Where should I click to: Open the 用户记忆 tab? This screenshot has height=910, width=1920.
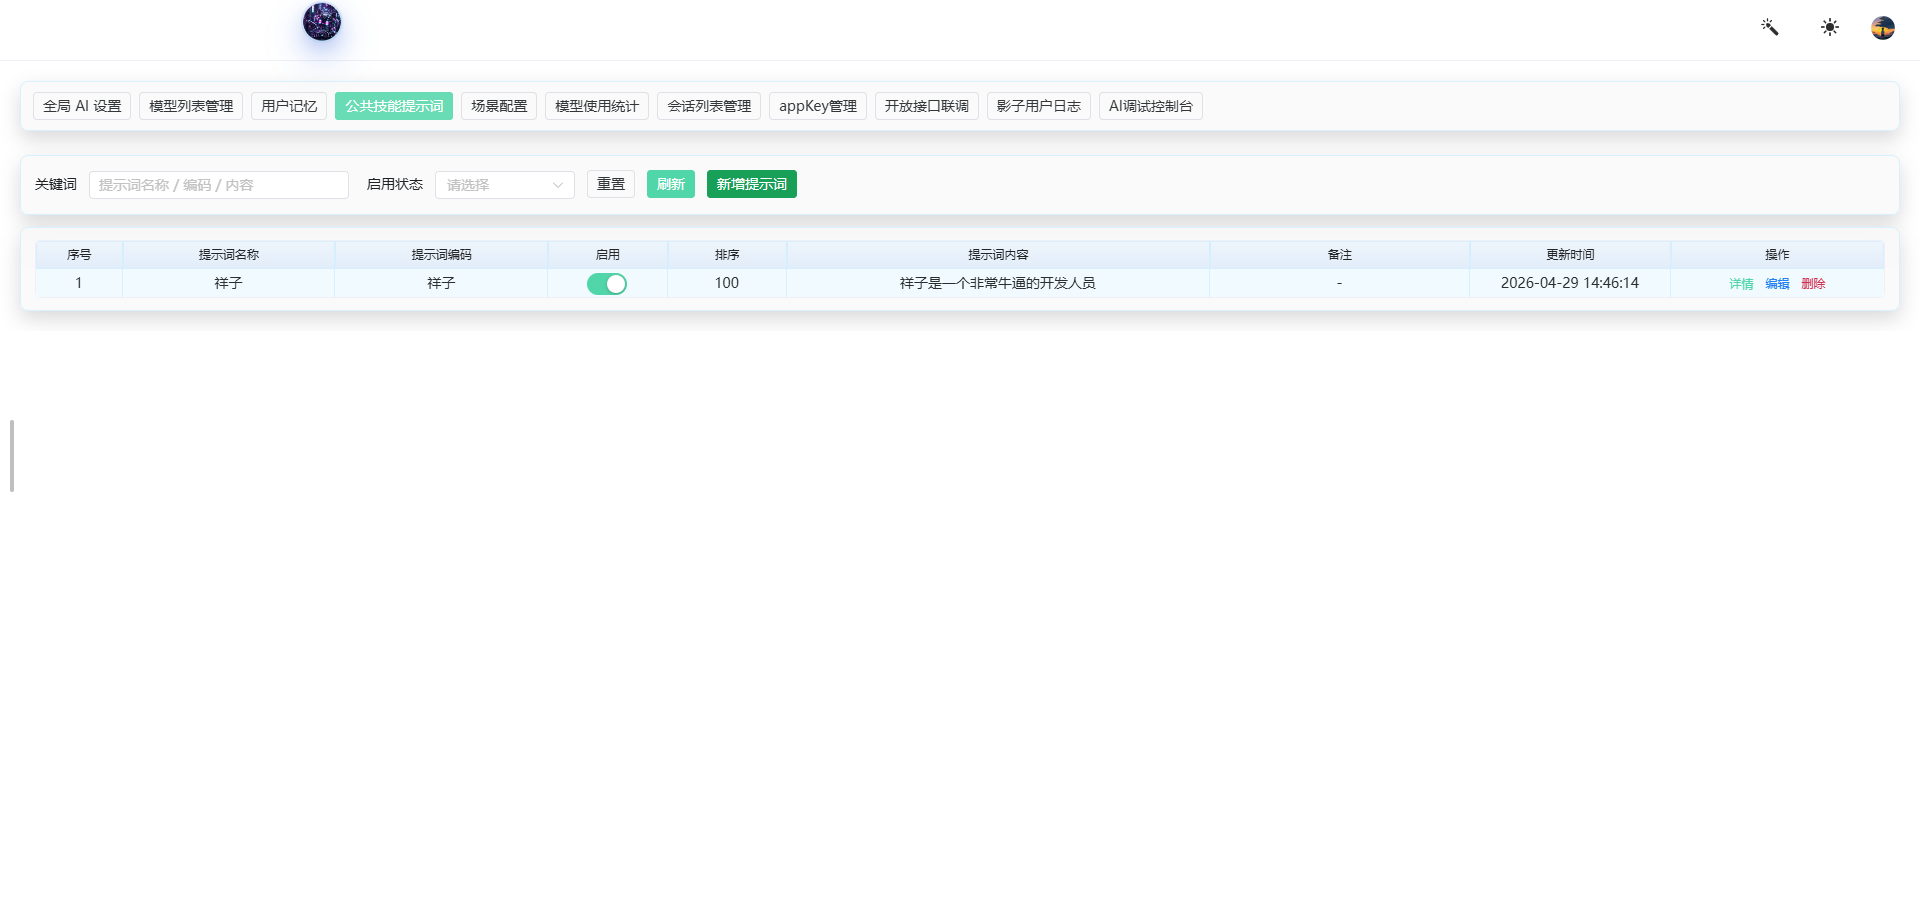click(289, 106)
